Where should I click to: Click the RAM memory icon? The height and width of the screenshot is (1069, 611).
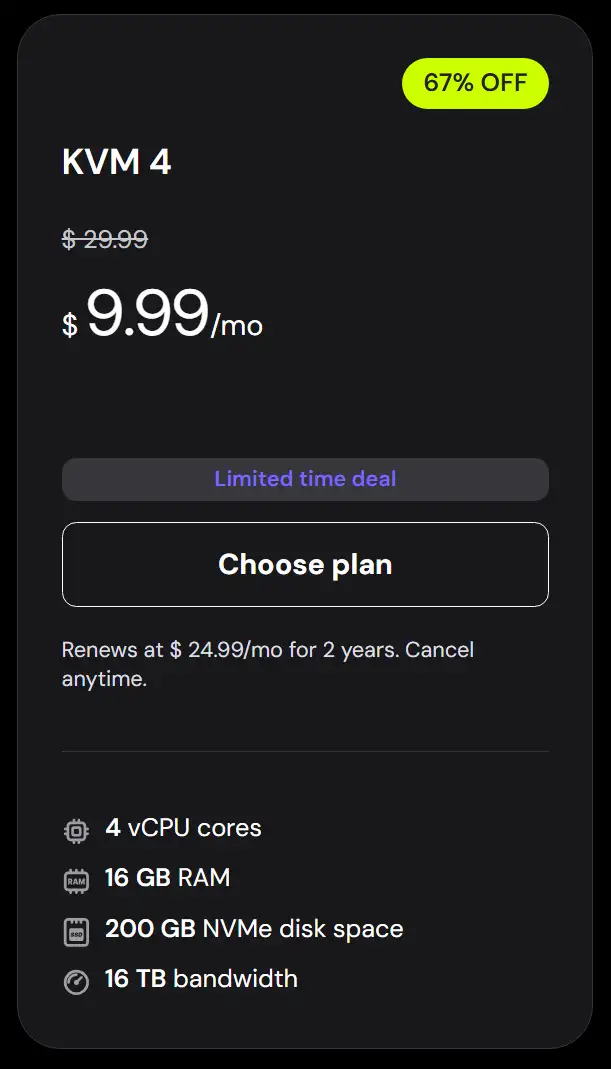click(76, 880)
